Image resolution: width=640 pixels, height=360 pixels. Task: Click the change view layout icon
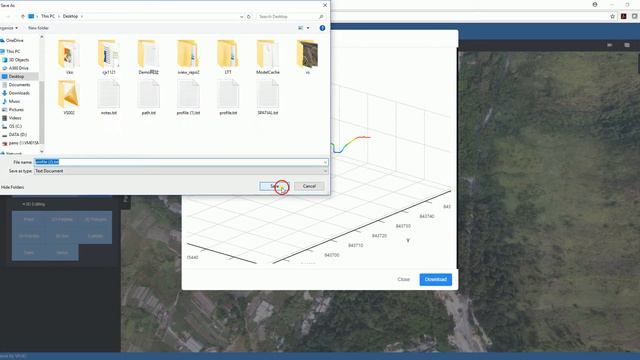pos(301,28)
